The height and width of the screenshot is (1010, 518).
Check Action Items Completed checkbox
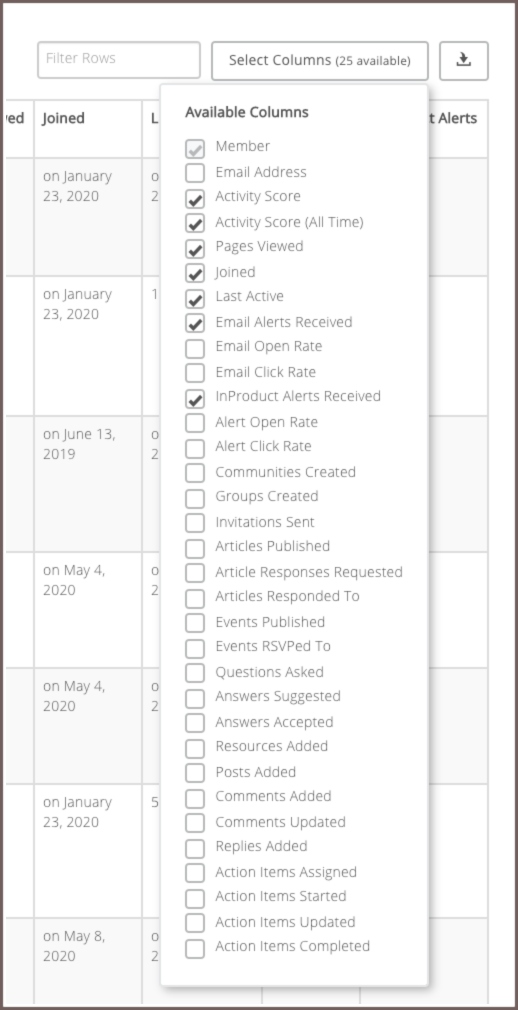(x=195, y=948)
